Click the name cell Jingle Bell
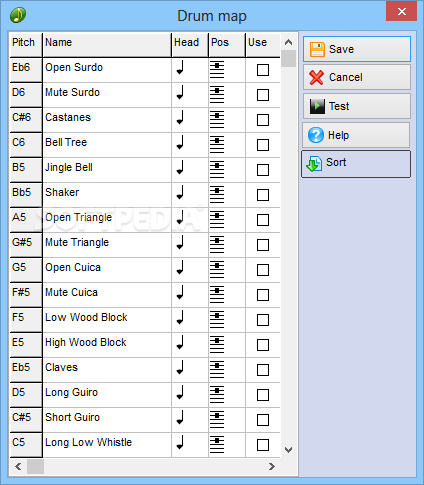Viewport: 424px width, 485px height. click(107, 170)
